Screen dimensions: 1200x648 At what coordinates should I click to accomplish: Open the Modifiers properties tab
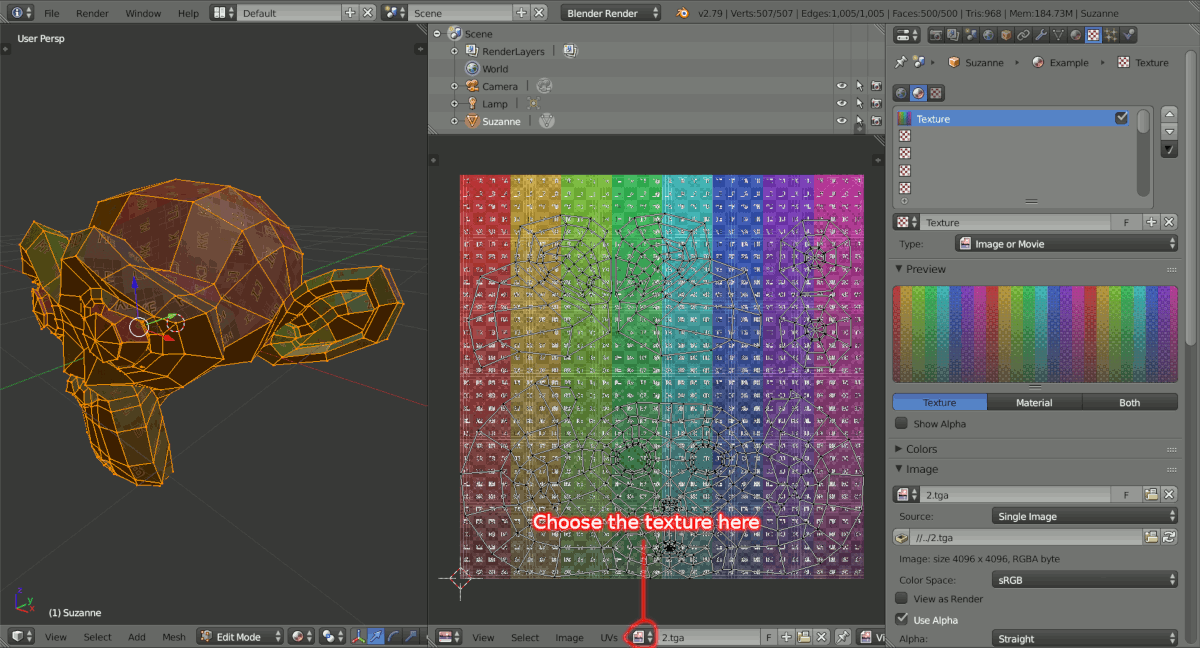click(x=1041, y=34)
